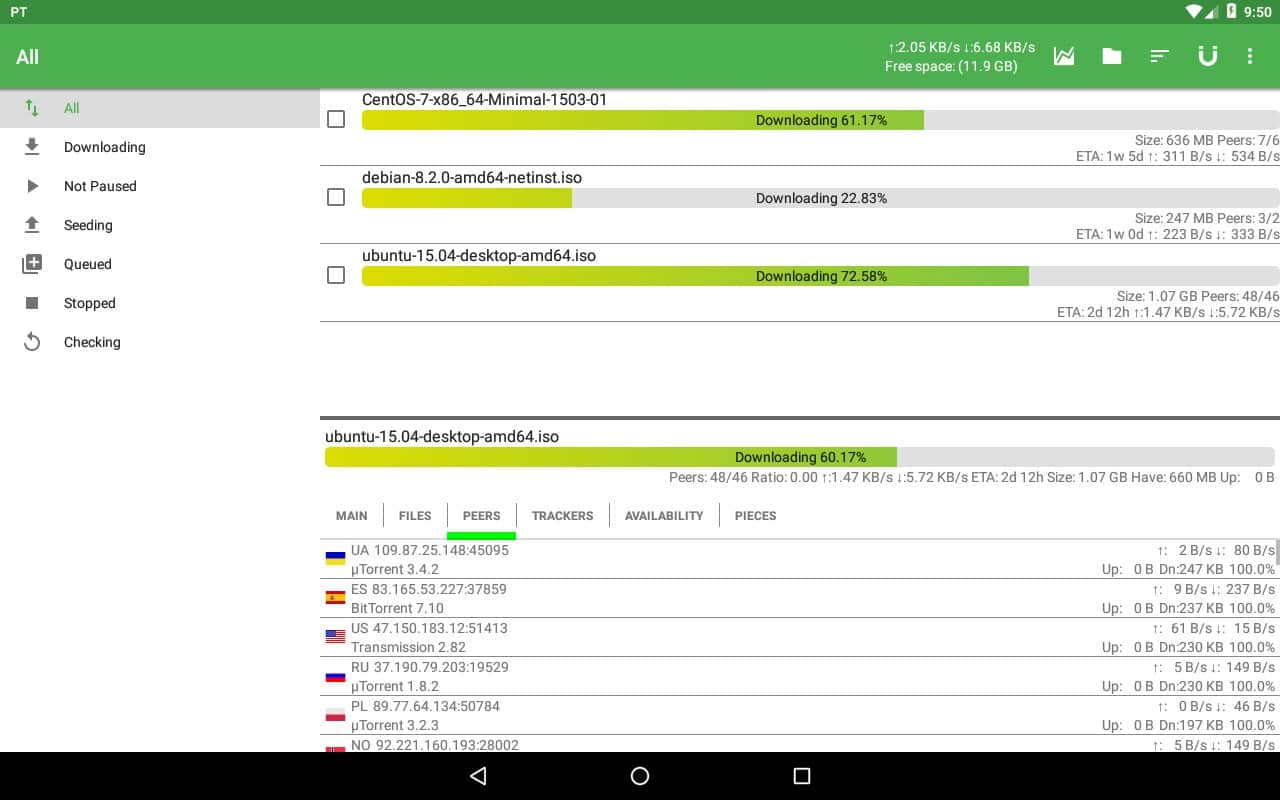1280x800 pixels.
Task: Open the sort options icon
Action: click(1160, 57)
